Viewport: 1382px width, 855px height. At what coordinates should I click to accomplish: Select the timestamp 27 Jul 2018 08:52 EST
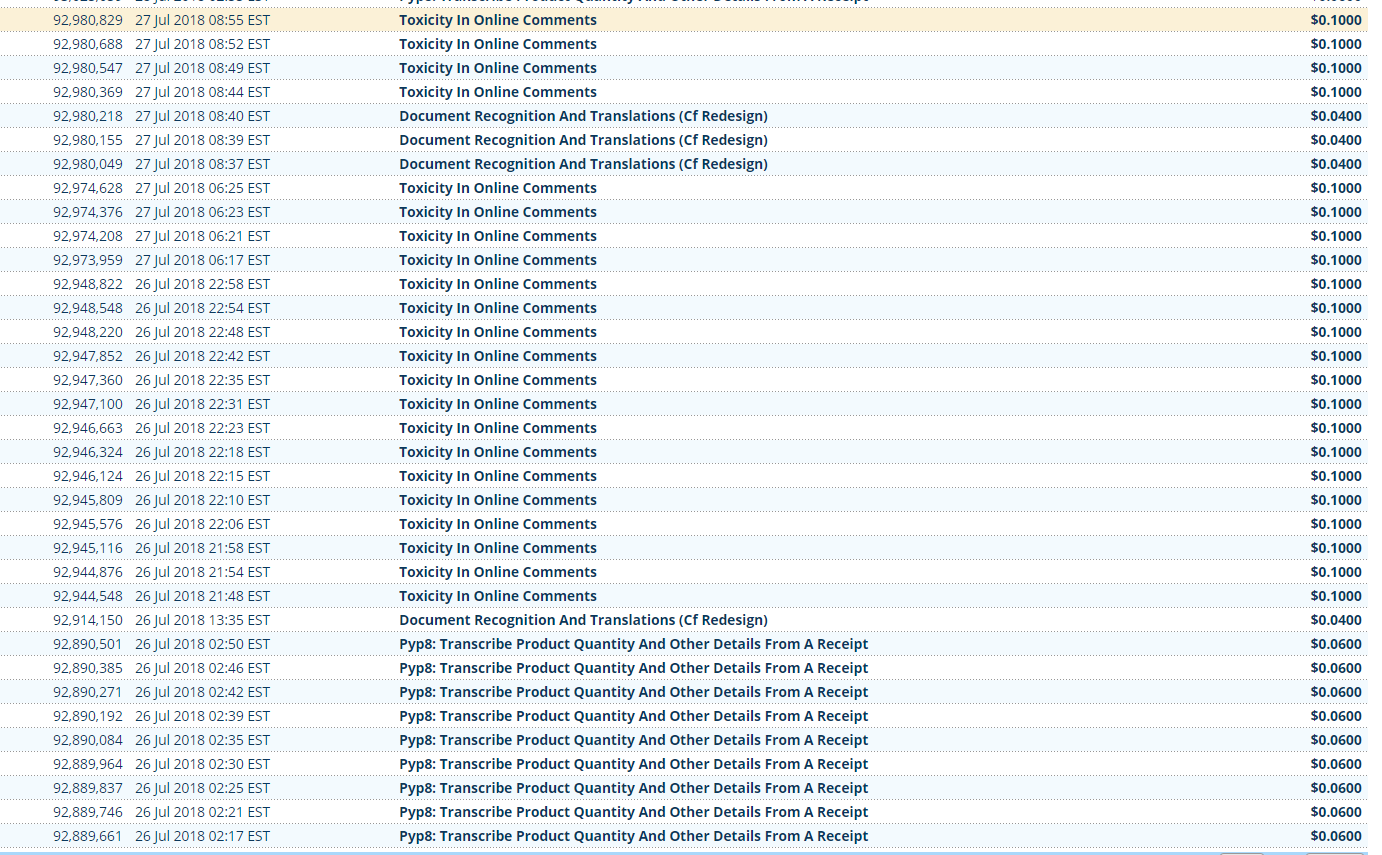(x=202, y=44)
